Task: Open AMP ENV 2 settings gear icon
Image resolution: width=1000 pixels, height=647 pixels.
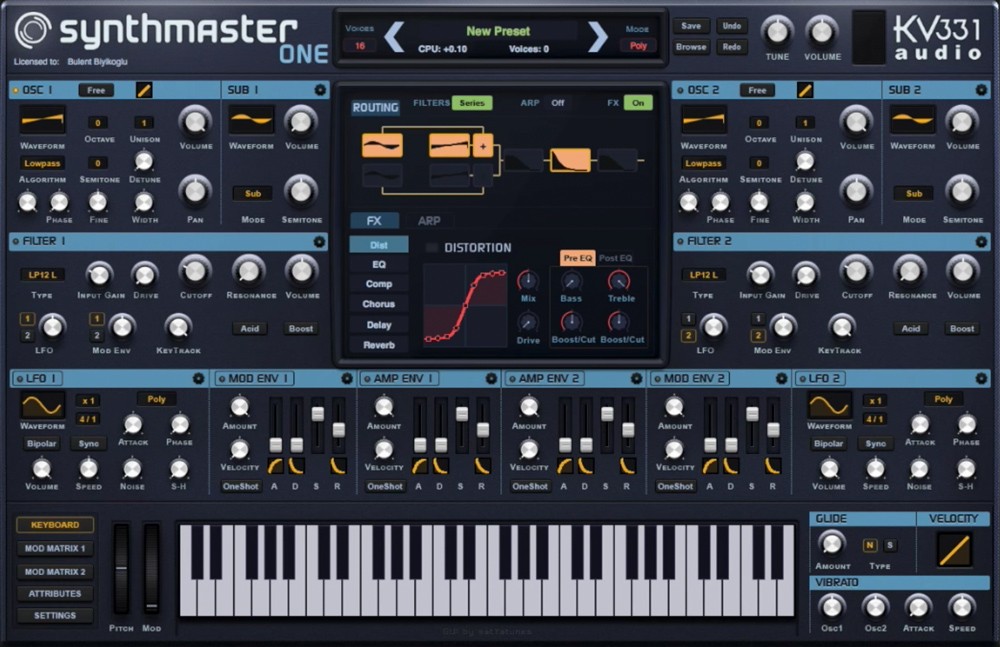Action: point(636,378)
